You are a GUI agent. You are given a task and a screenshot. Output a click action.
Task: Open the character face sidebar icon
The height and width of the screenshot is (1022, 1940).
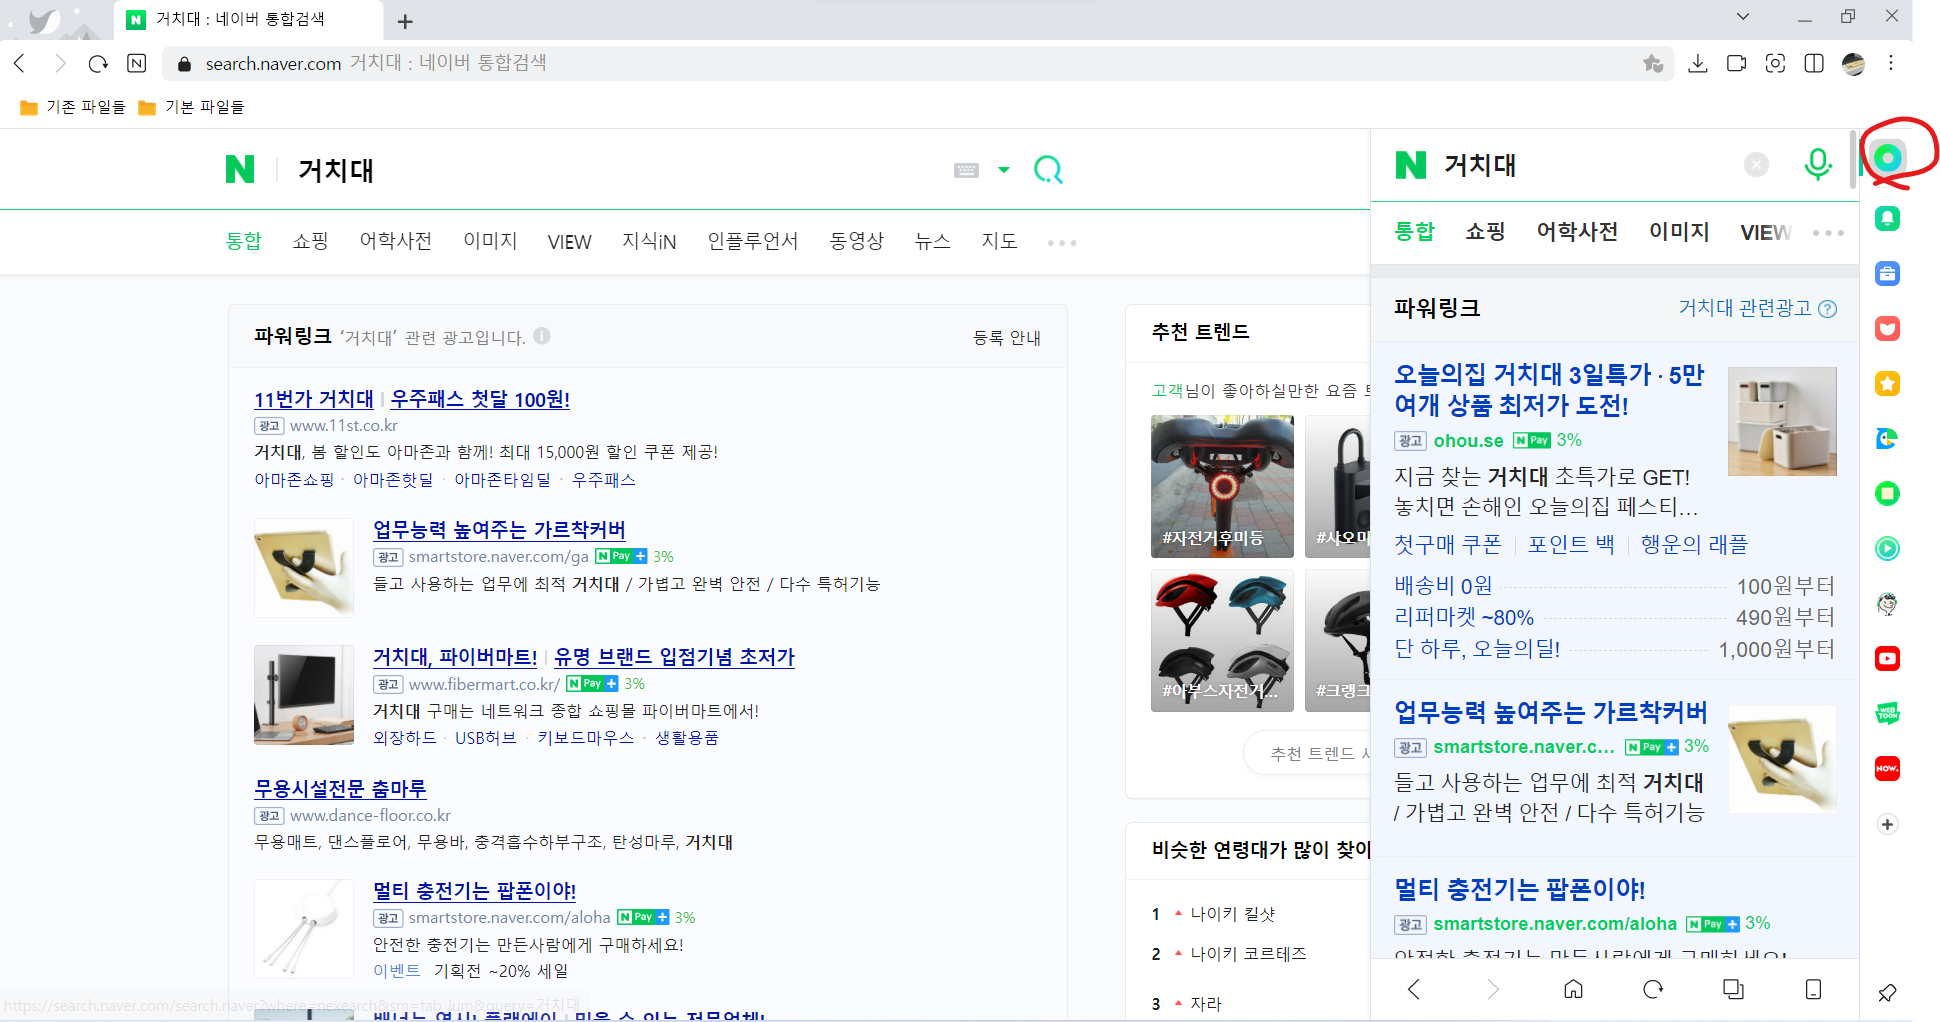[1887, 603]
